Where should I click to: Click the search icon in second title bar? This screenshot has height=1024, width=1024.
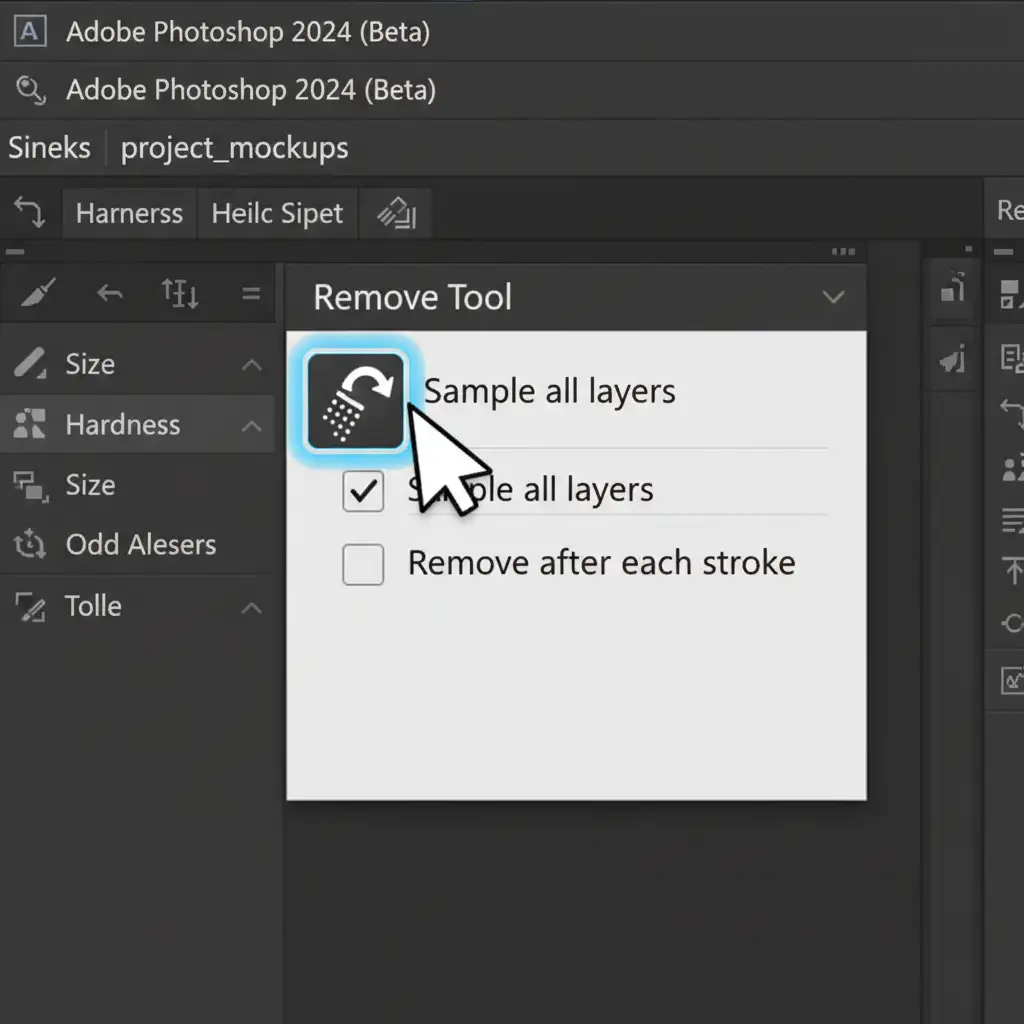coord(29,91)
